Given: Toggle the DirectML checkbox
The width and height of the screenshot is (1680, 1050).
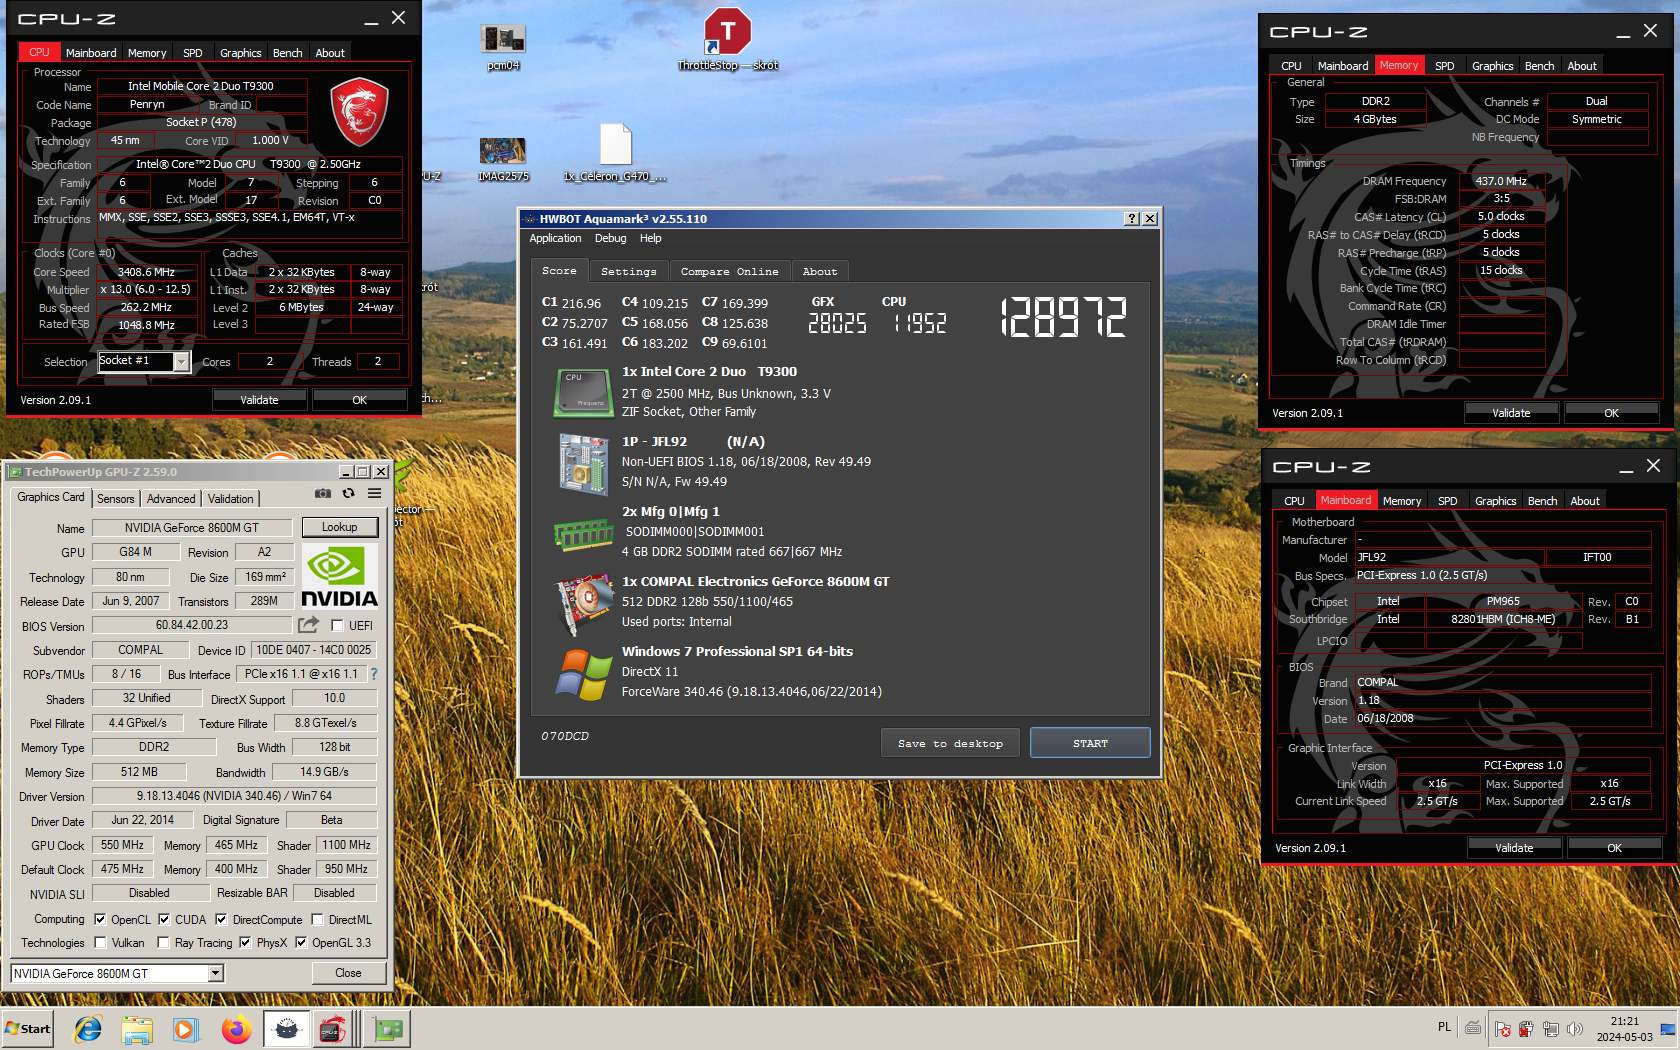Looking at the screenshot, I should [317, 919].
